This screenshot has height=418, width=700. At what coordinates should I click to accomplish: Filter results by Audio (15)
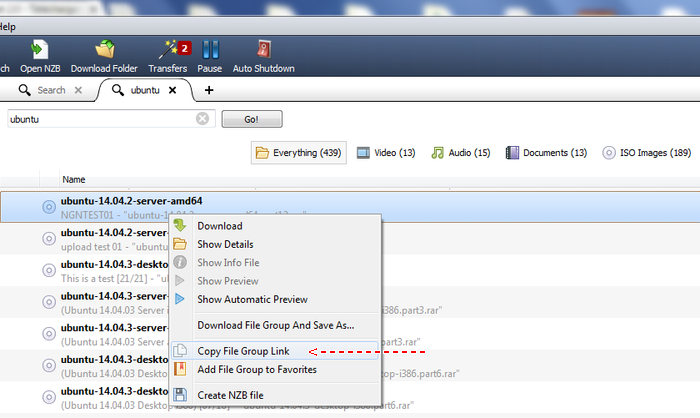pyautogui.click(x=461, y=153)
